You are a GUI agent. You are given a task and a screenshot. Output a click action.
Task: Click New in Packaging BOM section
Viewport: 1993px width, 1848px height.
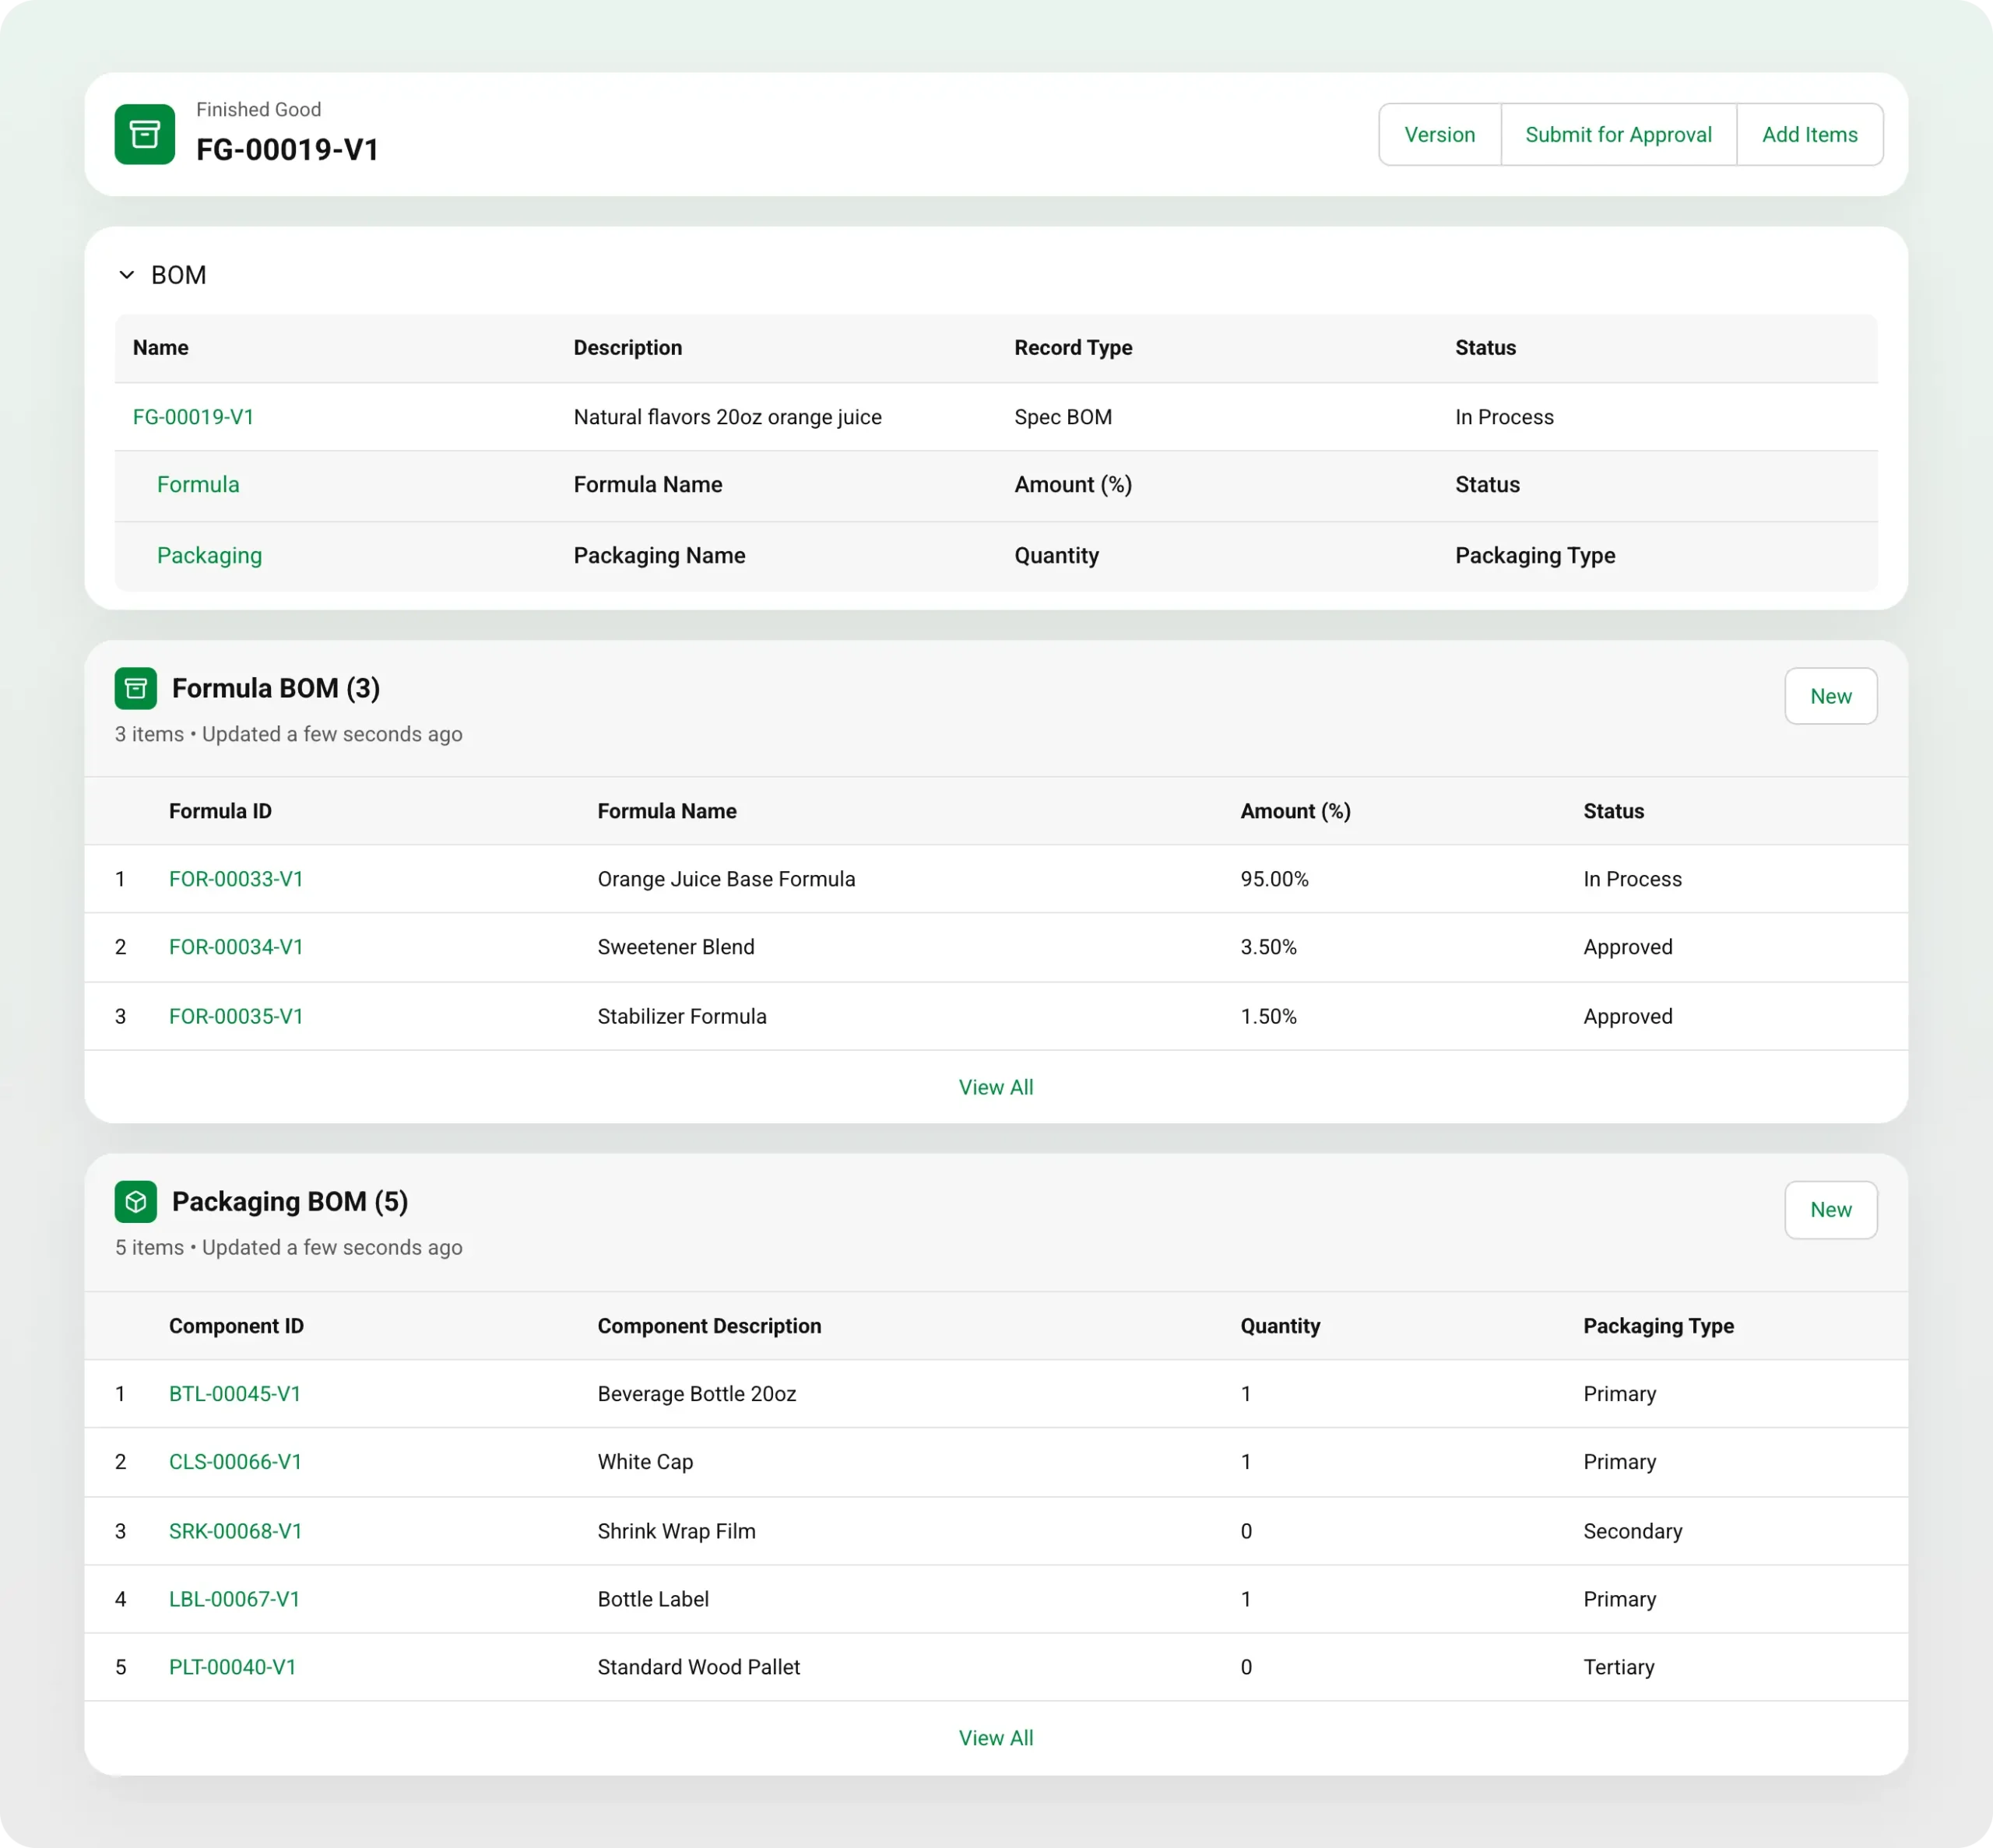coord(1830,1210)
